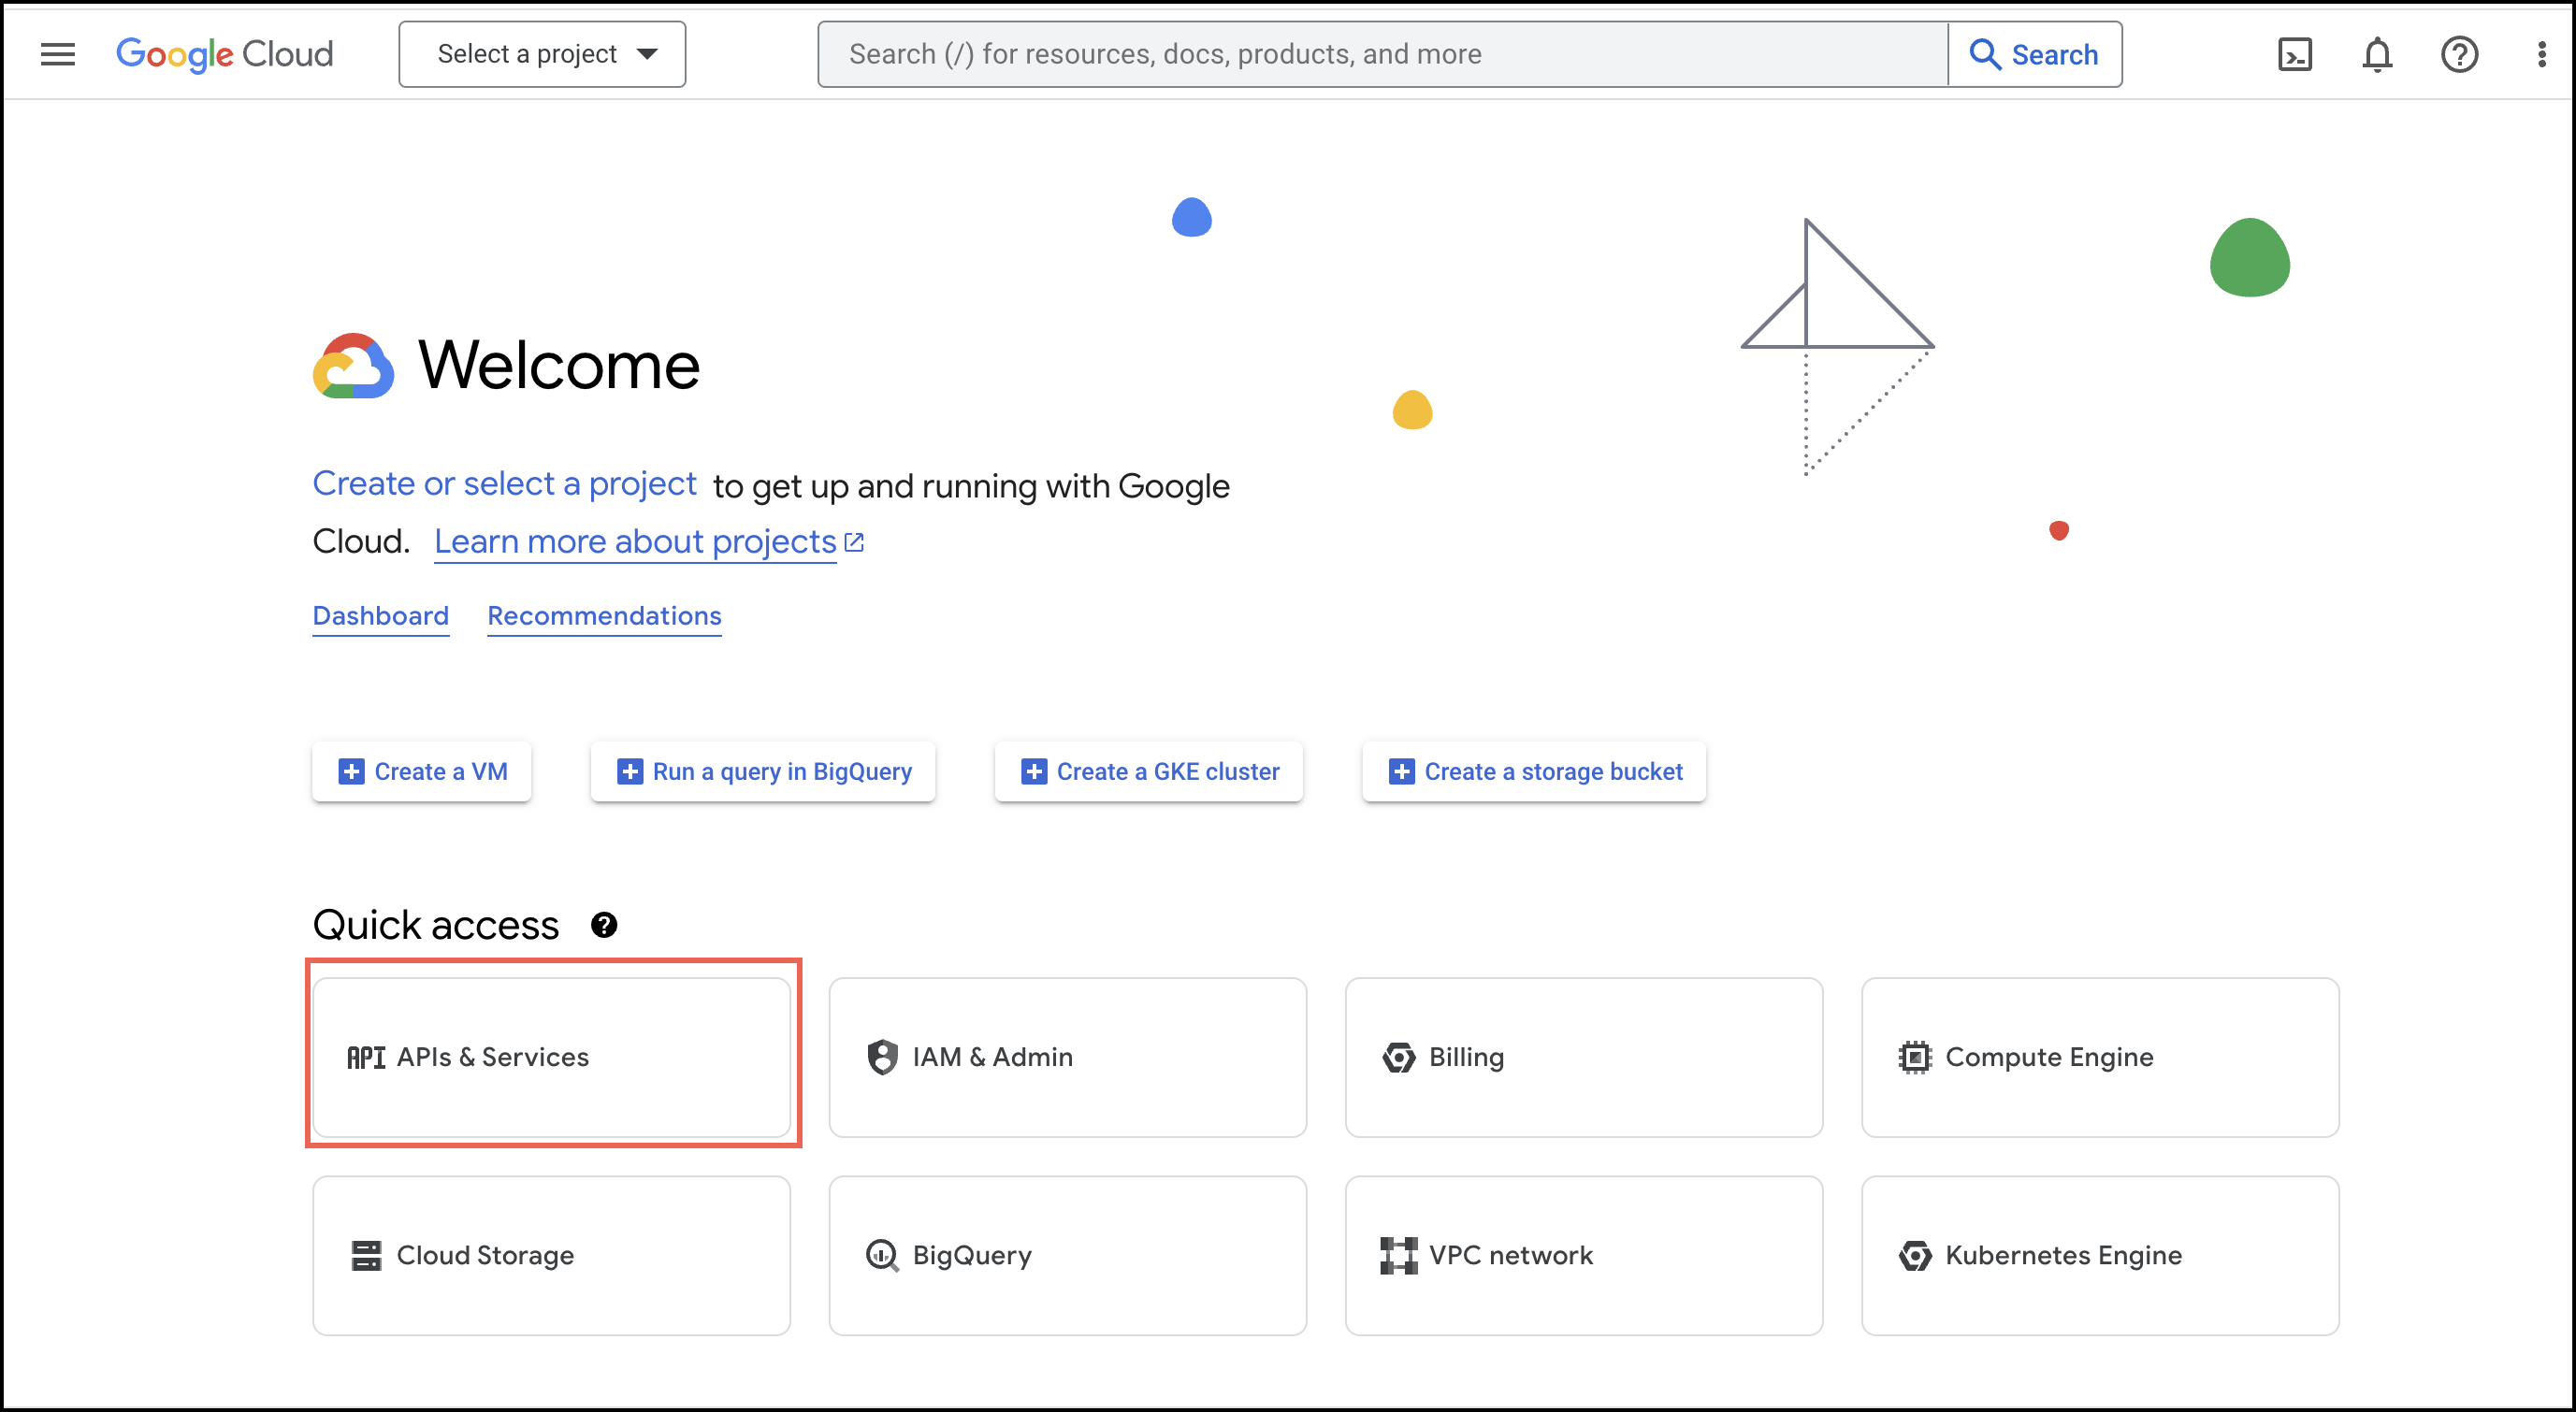The width and height of the screenshot is (2576, 1412).
Task: Click the API icon in APIs & Services
Action: pos(366,1057)
